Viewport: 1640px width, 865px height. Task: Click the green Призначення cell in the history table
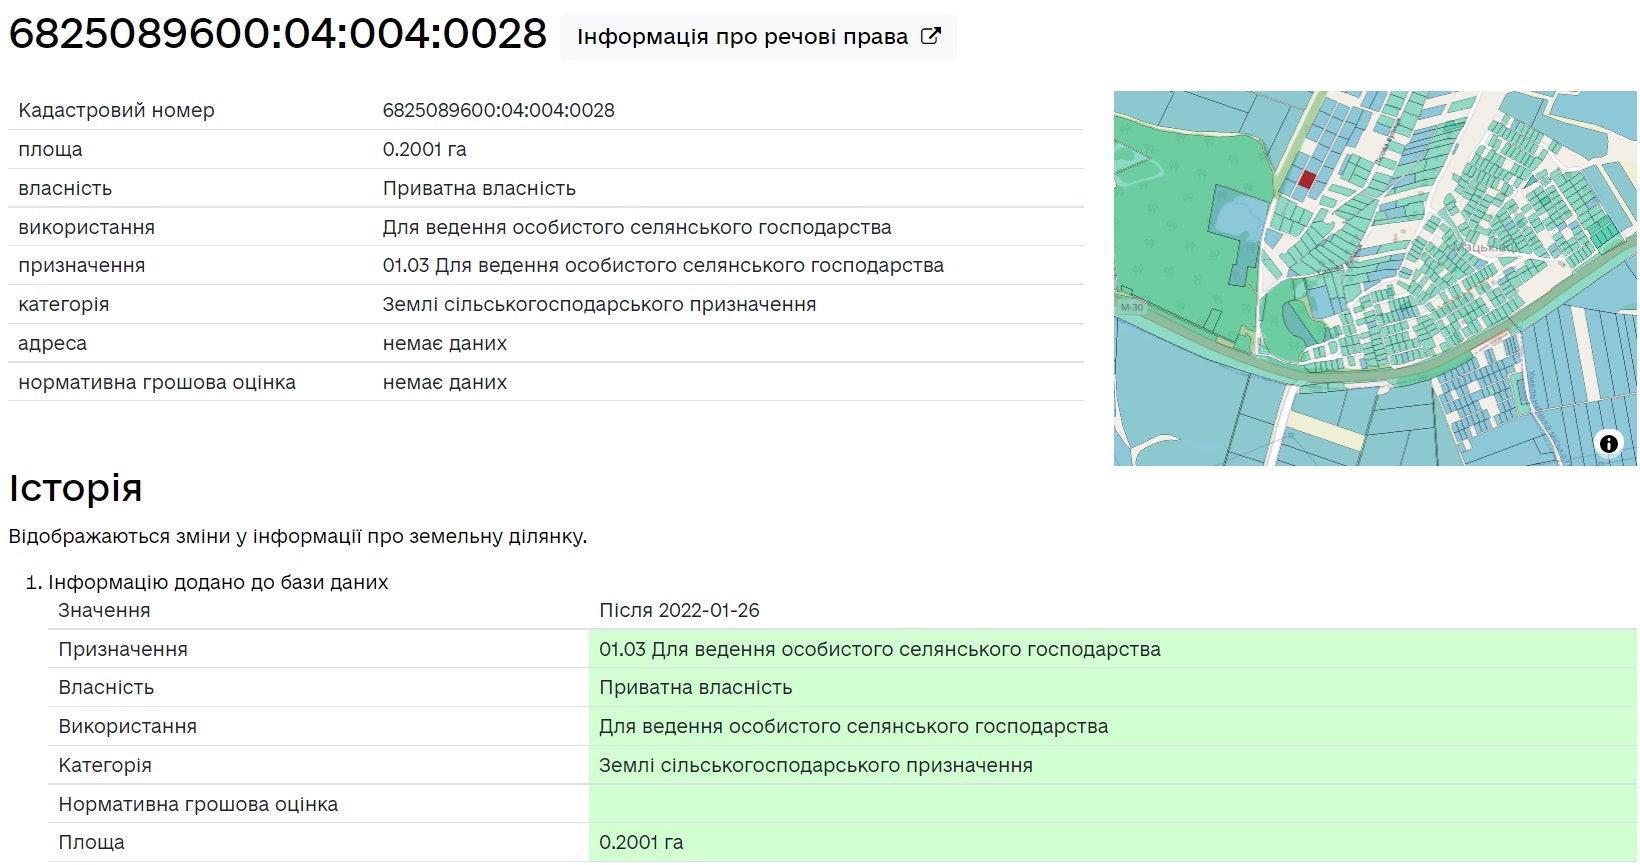coord(879,649)
